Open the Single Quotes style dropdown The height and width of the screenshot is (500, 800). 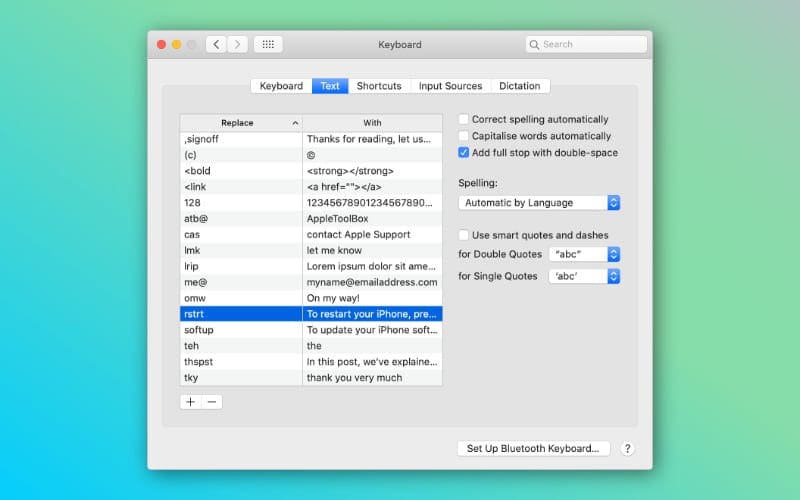point(584,276)
